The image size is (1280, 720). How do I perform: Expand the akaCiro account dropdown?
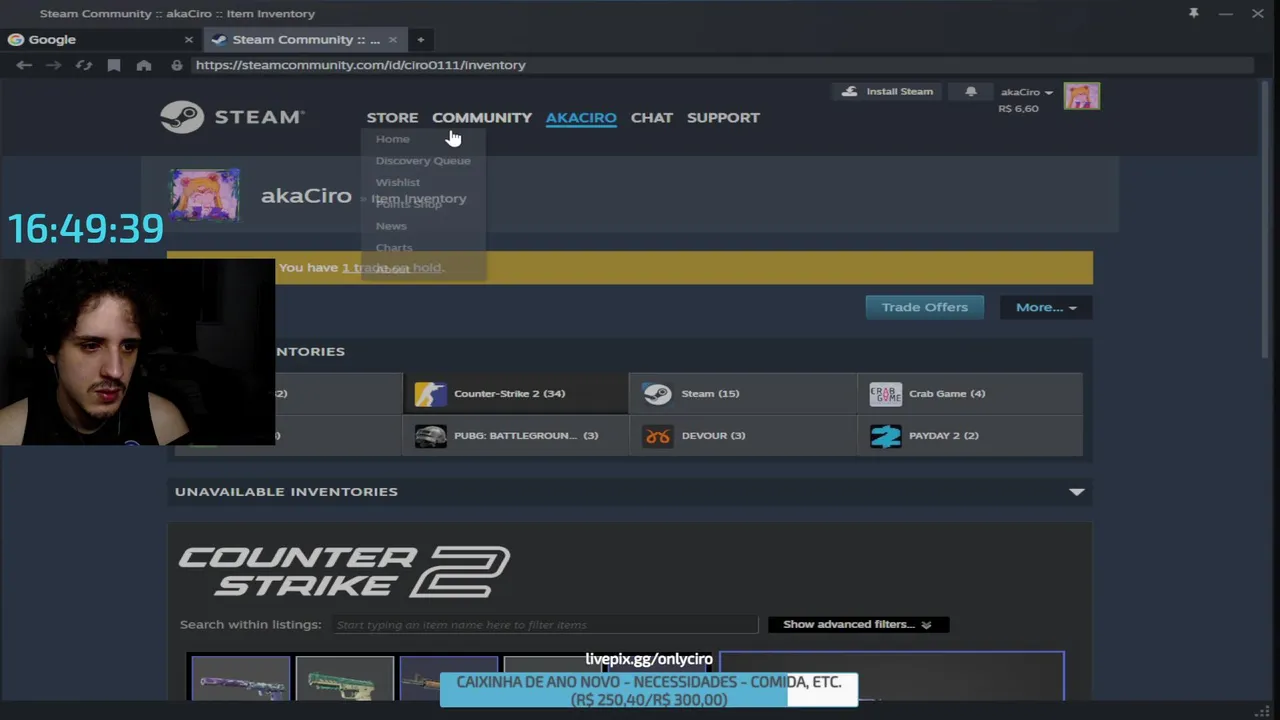tap(1026, 92)
